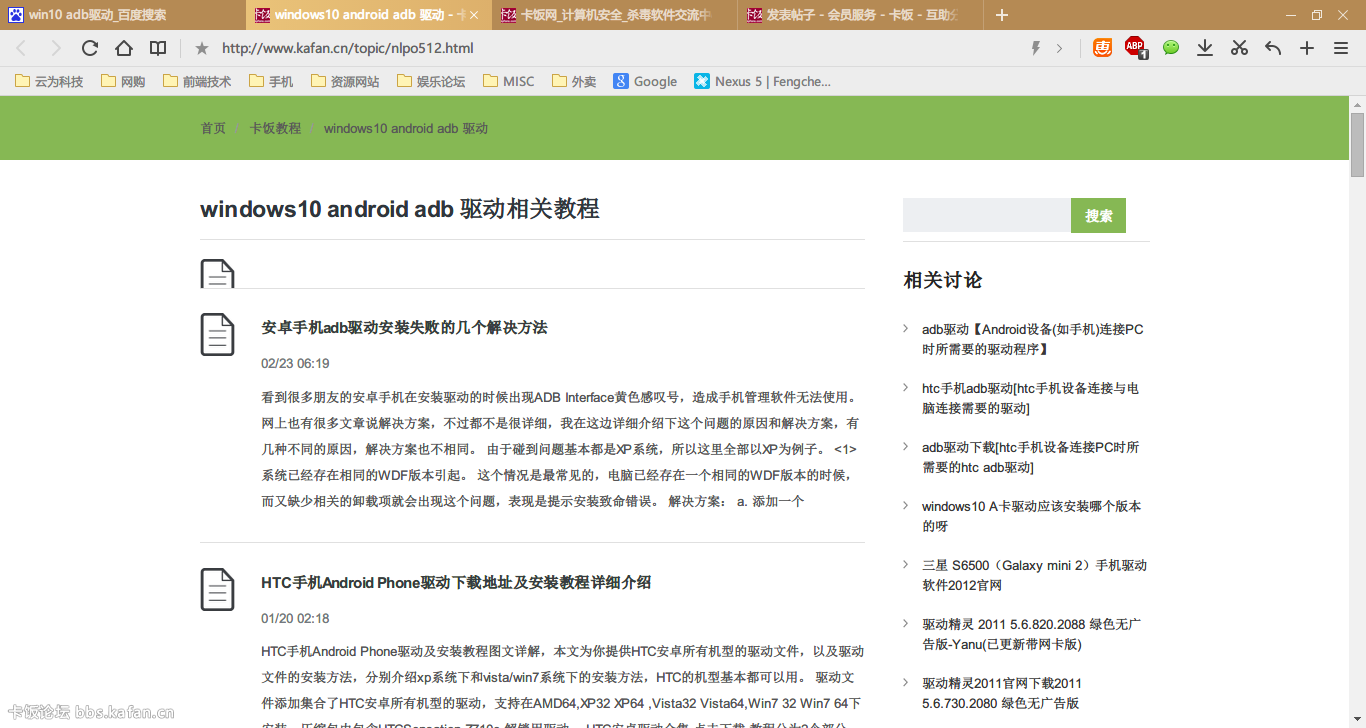Viewport: 1366px width, 728px height.
Task: Open article 安卓手机adb驱动安装失败的几个解决方法
Action: click(404, 327)
